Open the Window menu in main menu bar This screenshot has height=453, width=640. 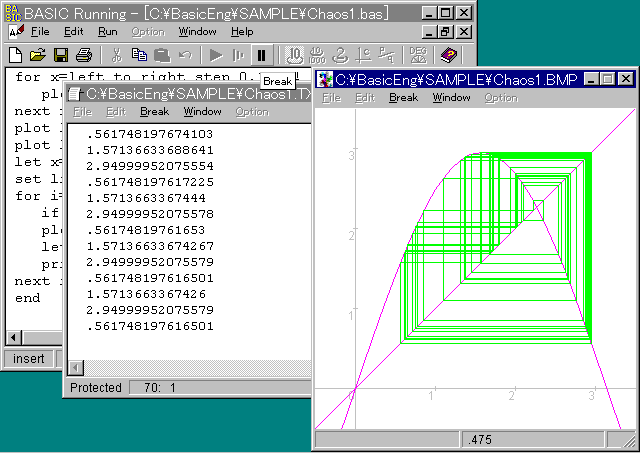coord(197,32)
